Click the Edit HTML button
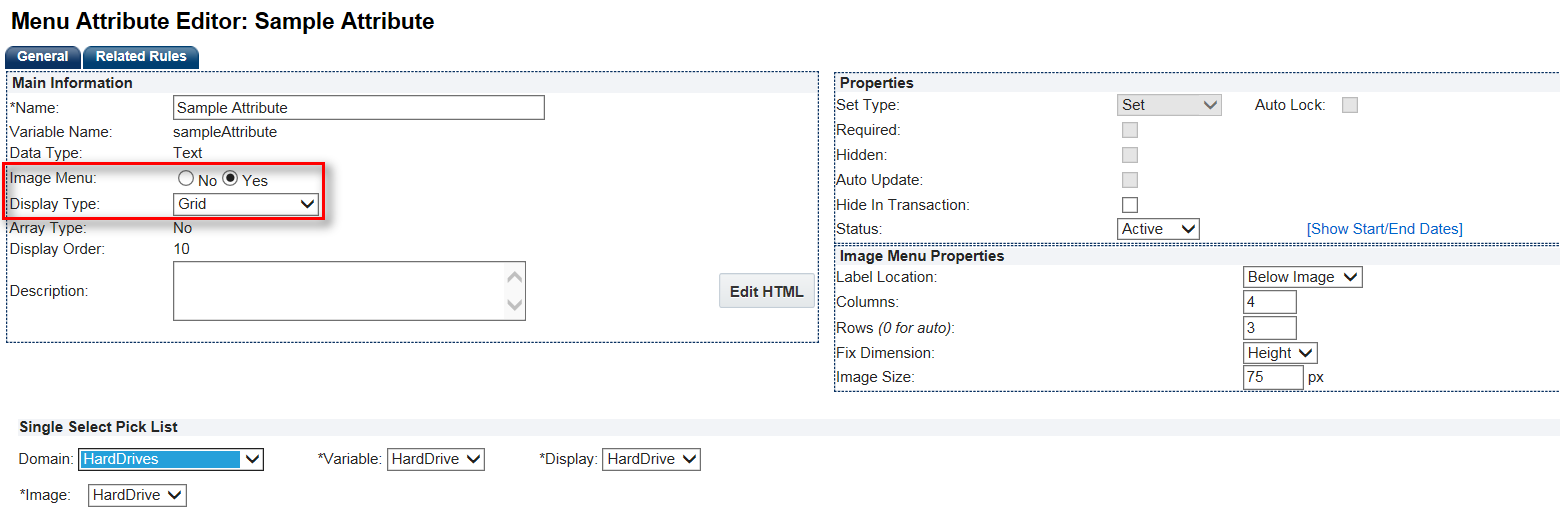The image size is (1560, 509). pos(766,291)
